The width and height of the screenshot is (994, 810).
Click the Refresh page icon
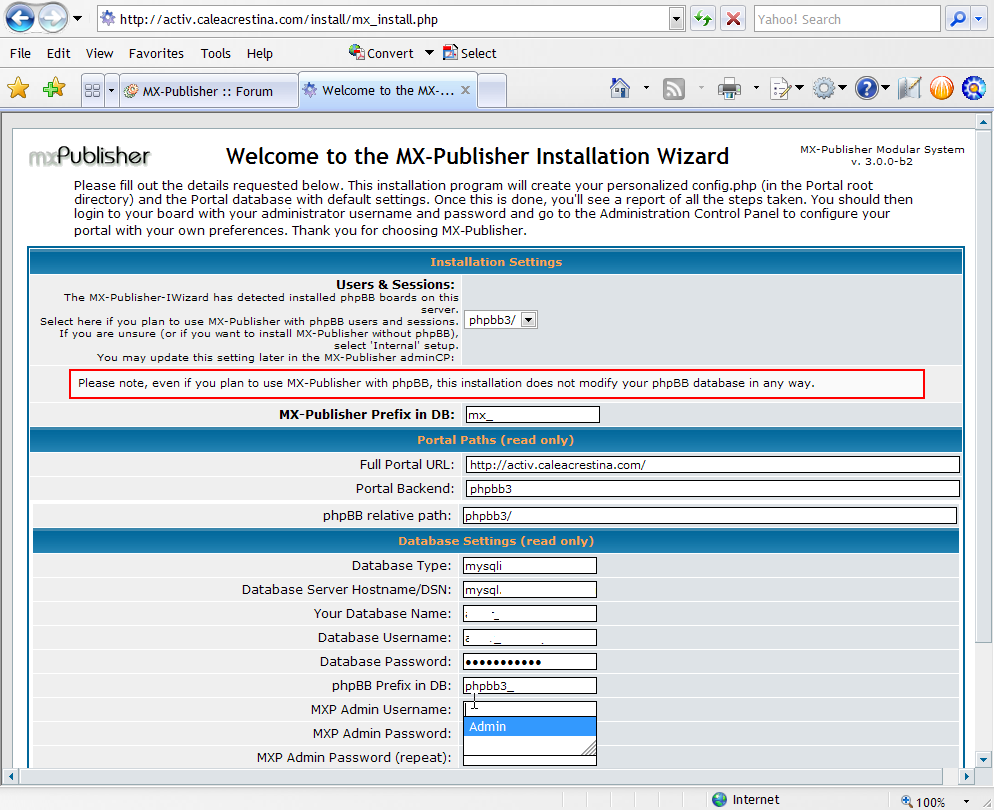703,19
